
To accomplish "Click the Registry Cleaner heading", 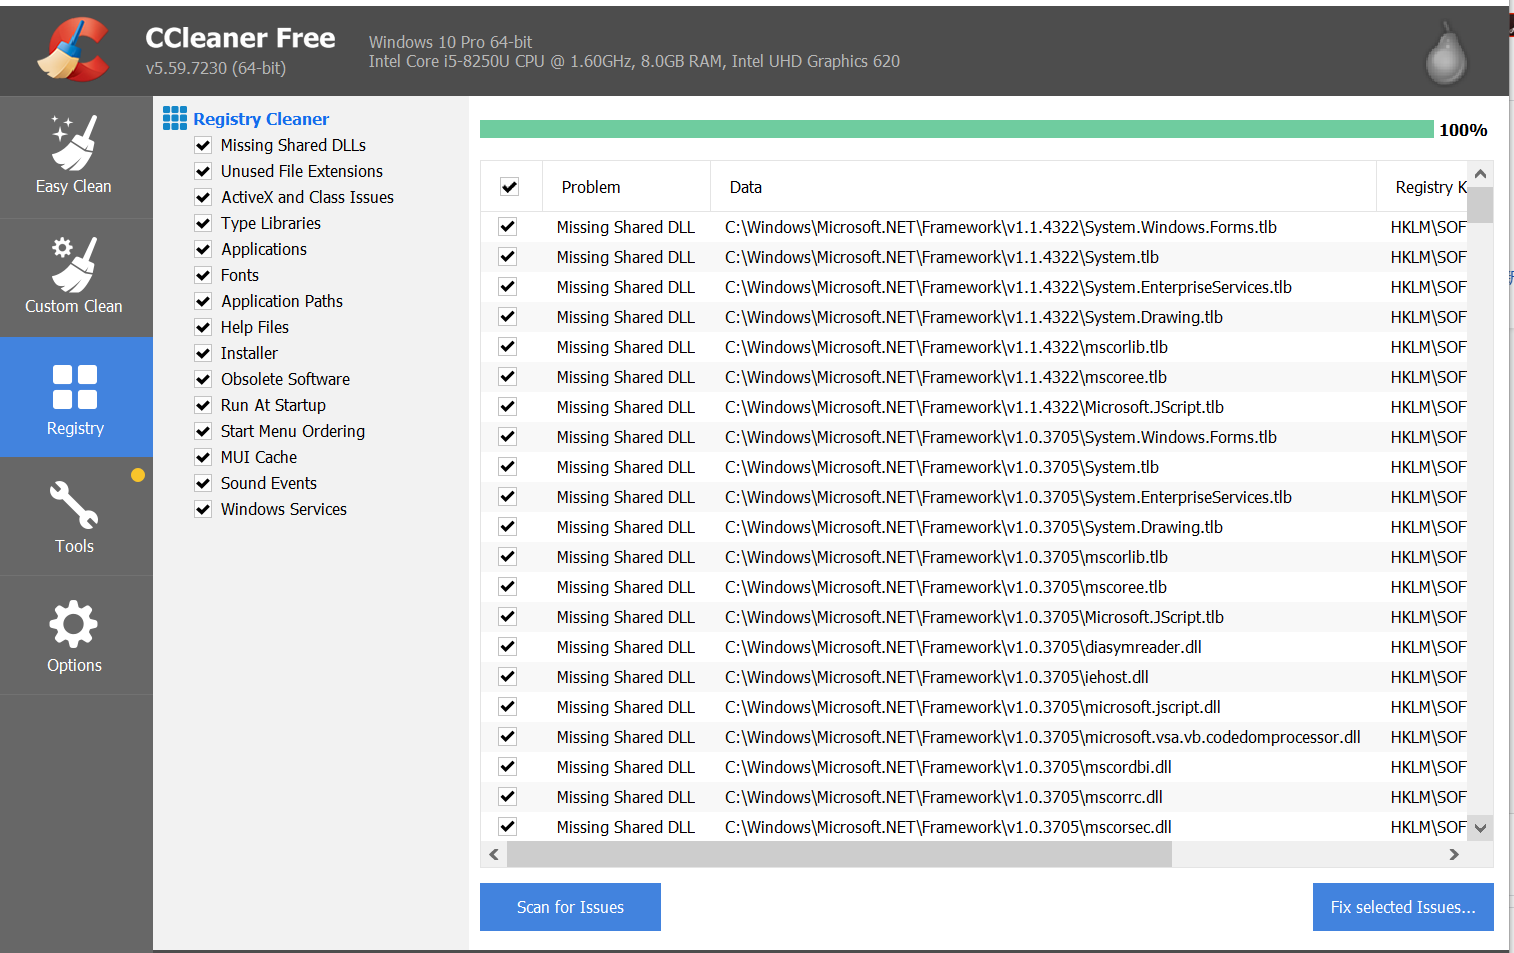I will 261,119.
